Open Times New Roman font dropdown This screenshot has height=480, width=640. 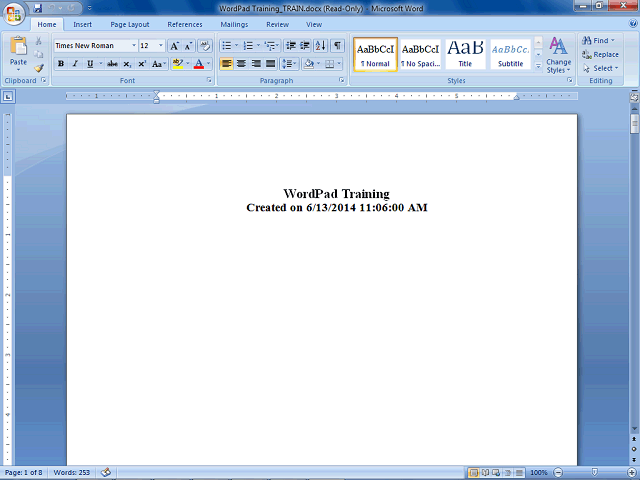pos(133,46)
